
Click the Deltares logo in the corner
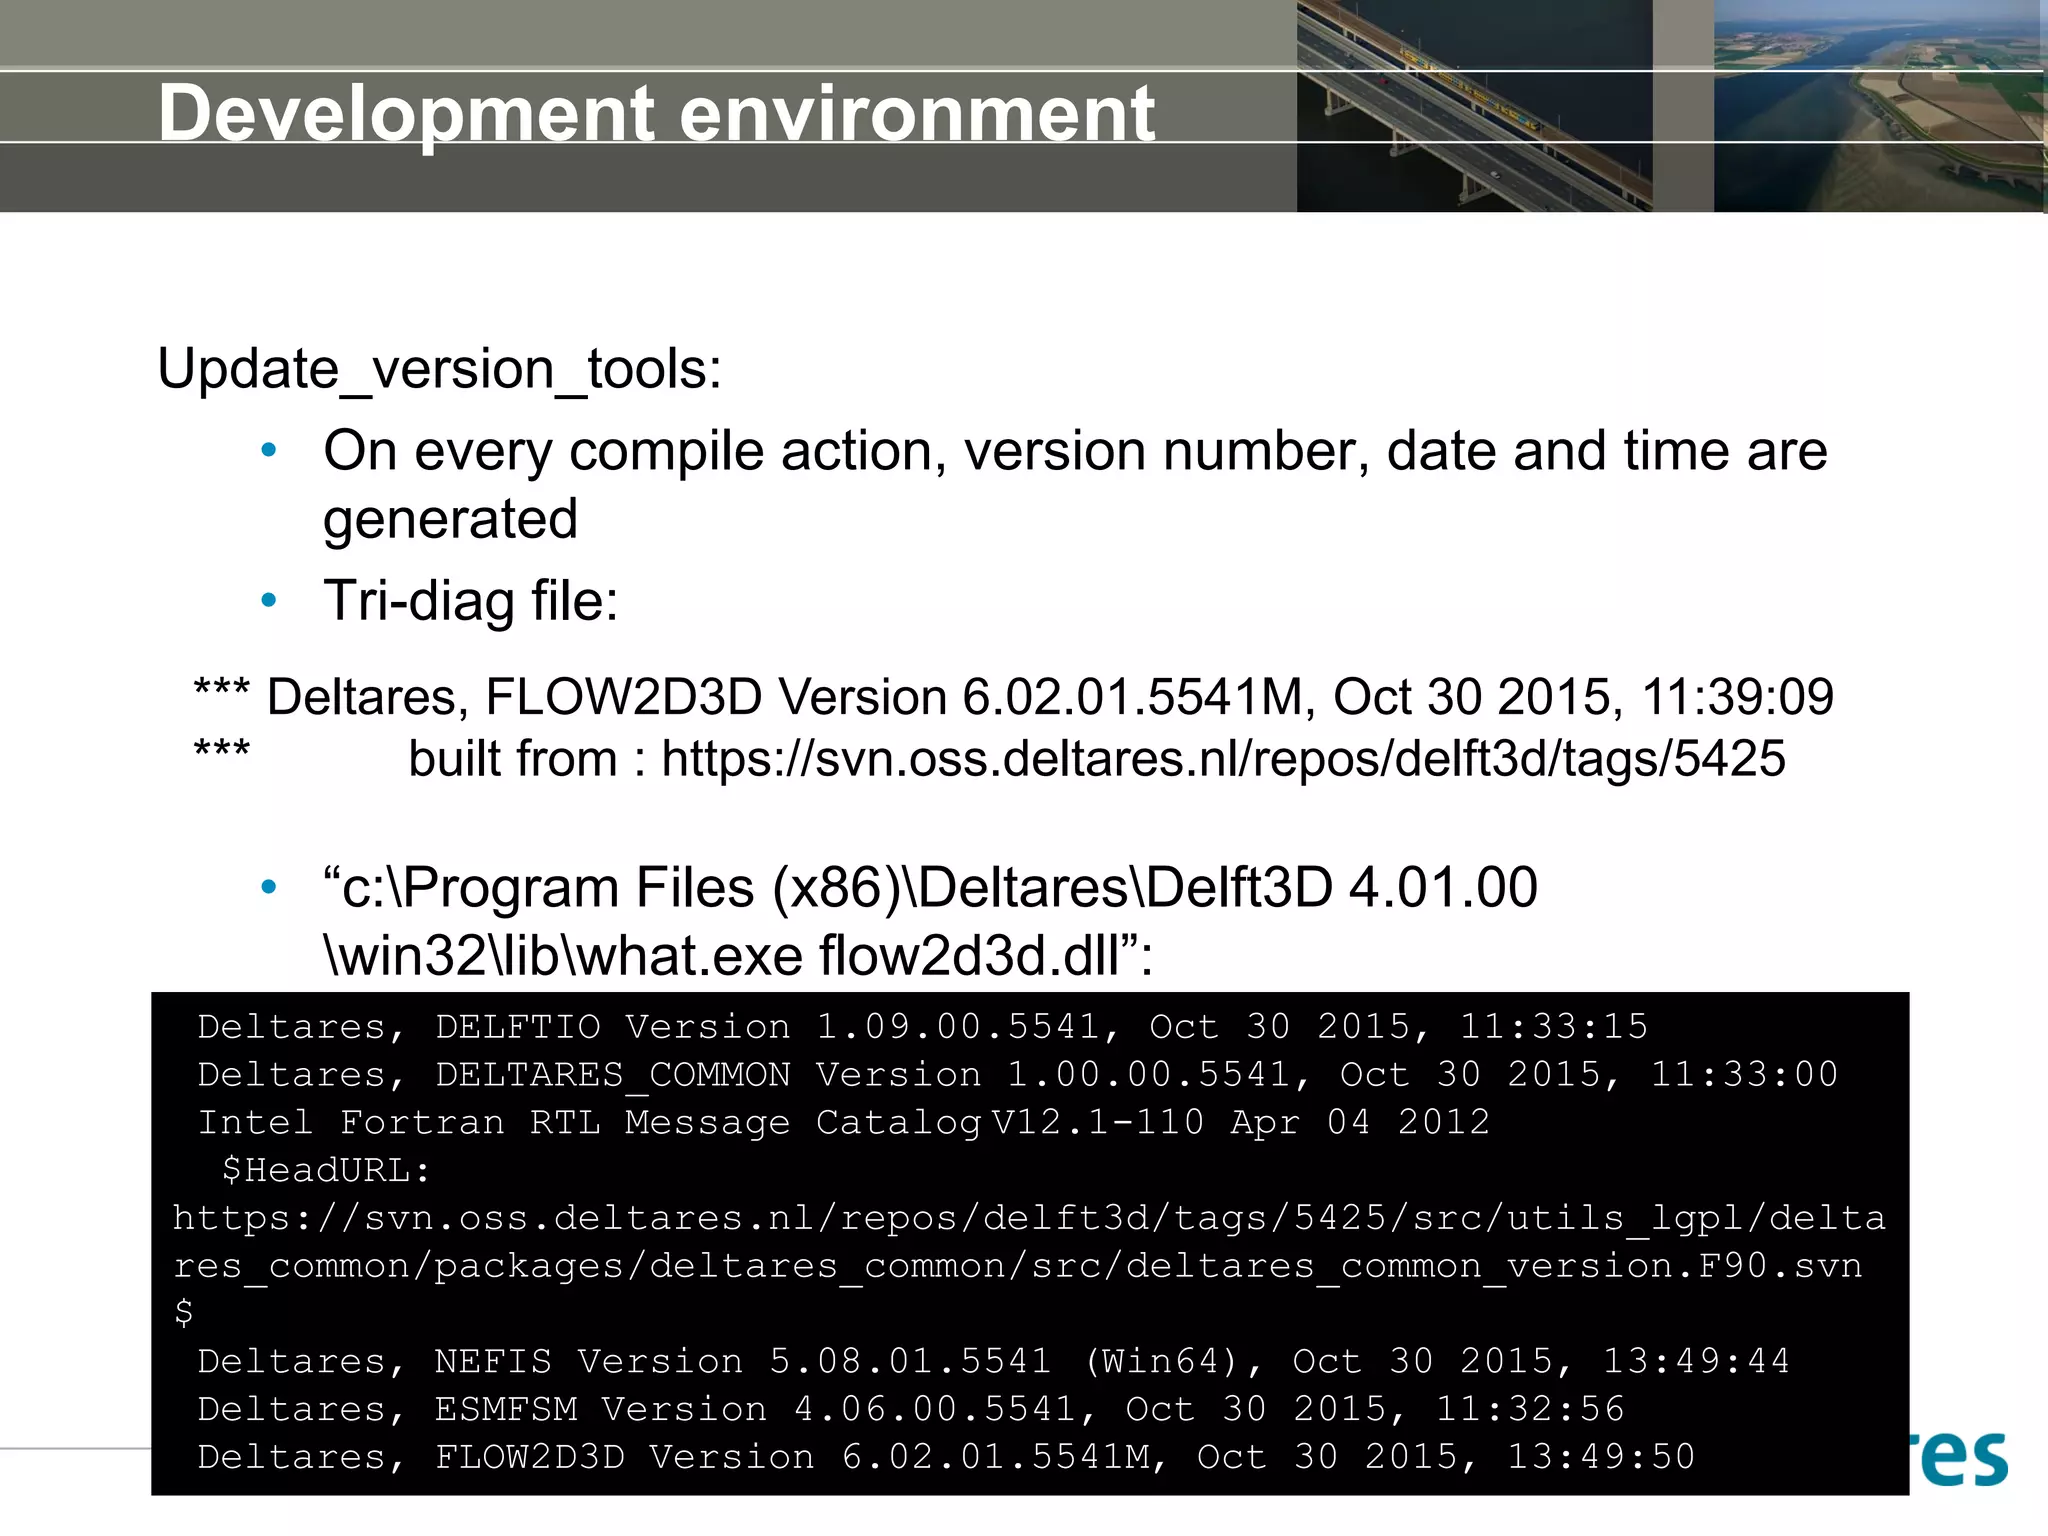pos(1960,1460)
